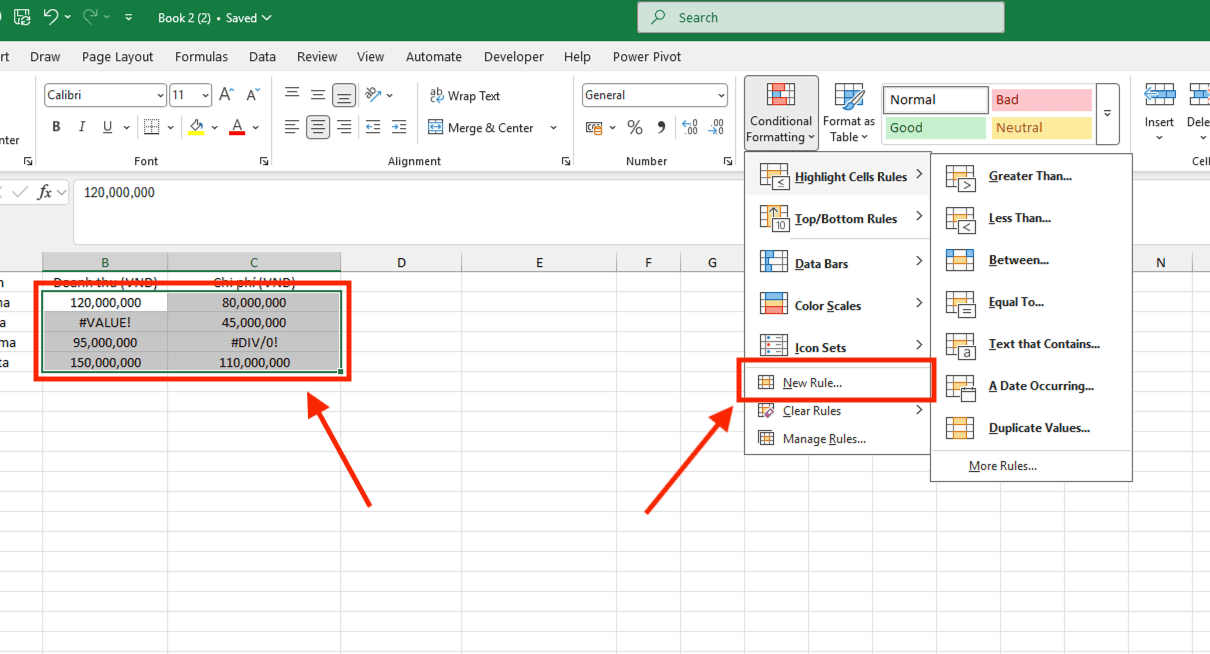Open Merge & Center dropdown arrow
The image size is (1210, 654).
tap(553, 128)
